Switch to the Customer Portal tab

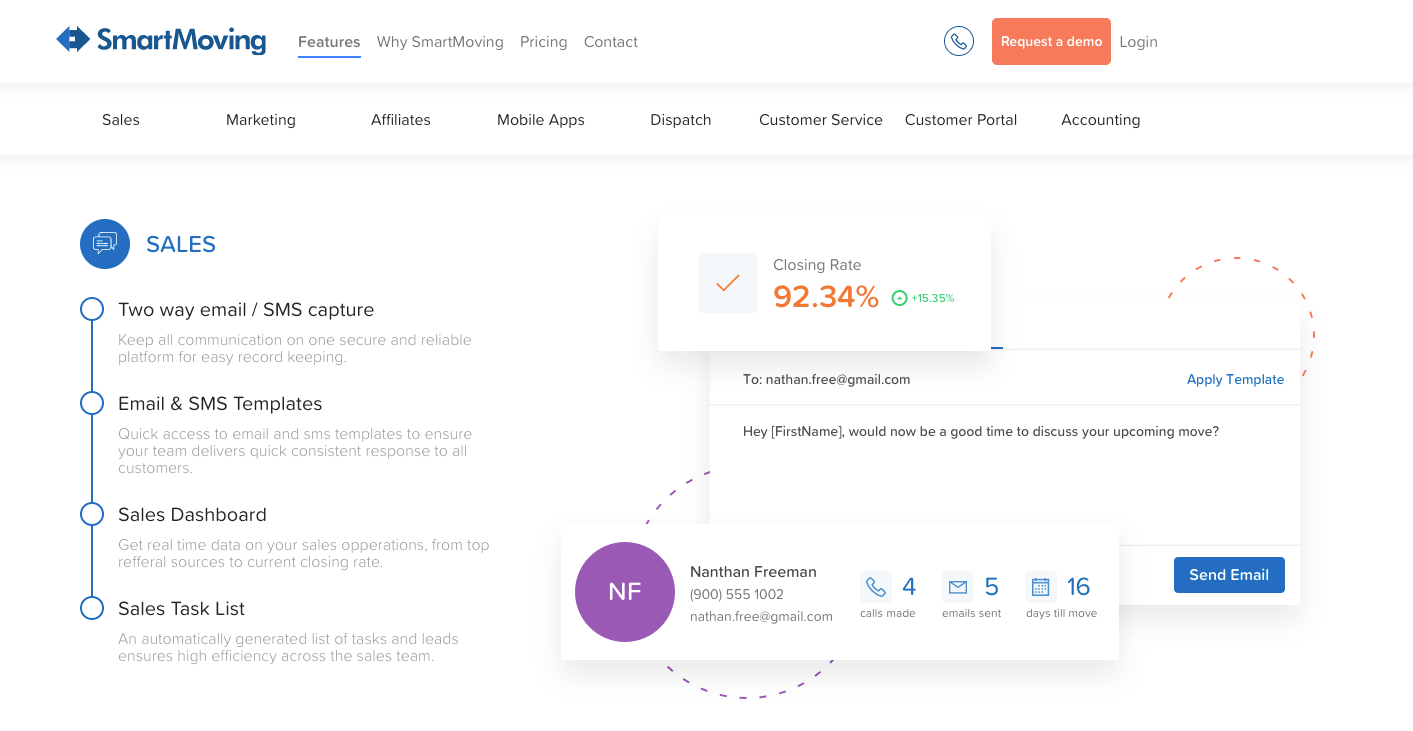click(x=960, y=120)
